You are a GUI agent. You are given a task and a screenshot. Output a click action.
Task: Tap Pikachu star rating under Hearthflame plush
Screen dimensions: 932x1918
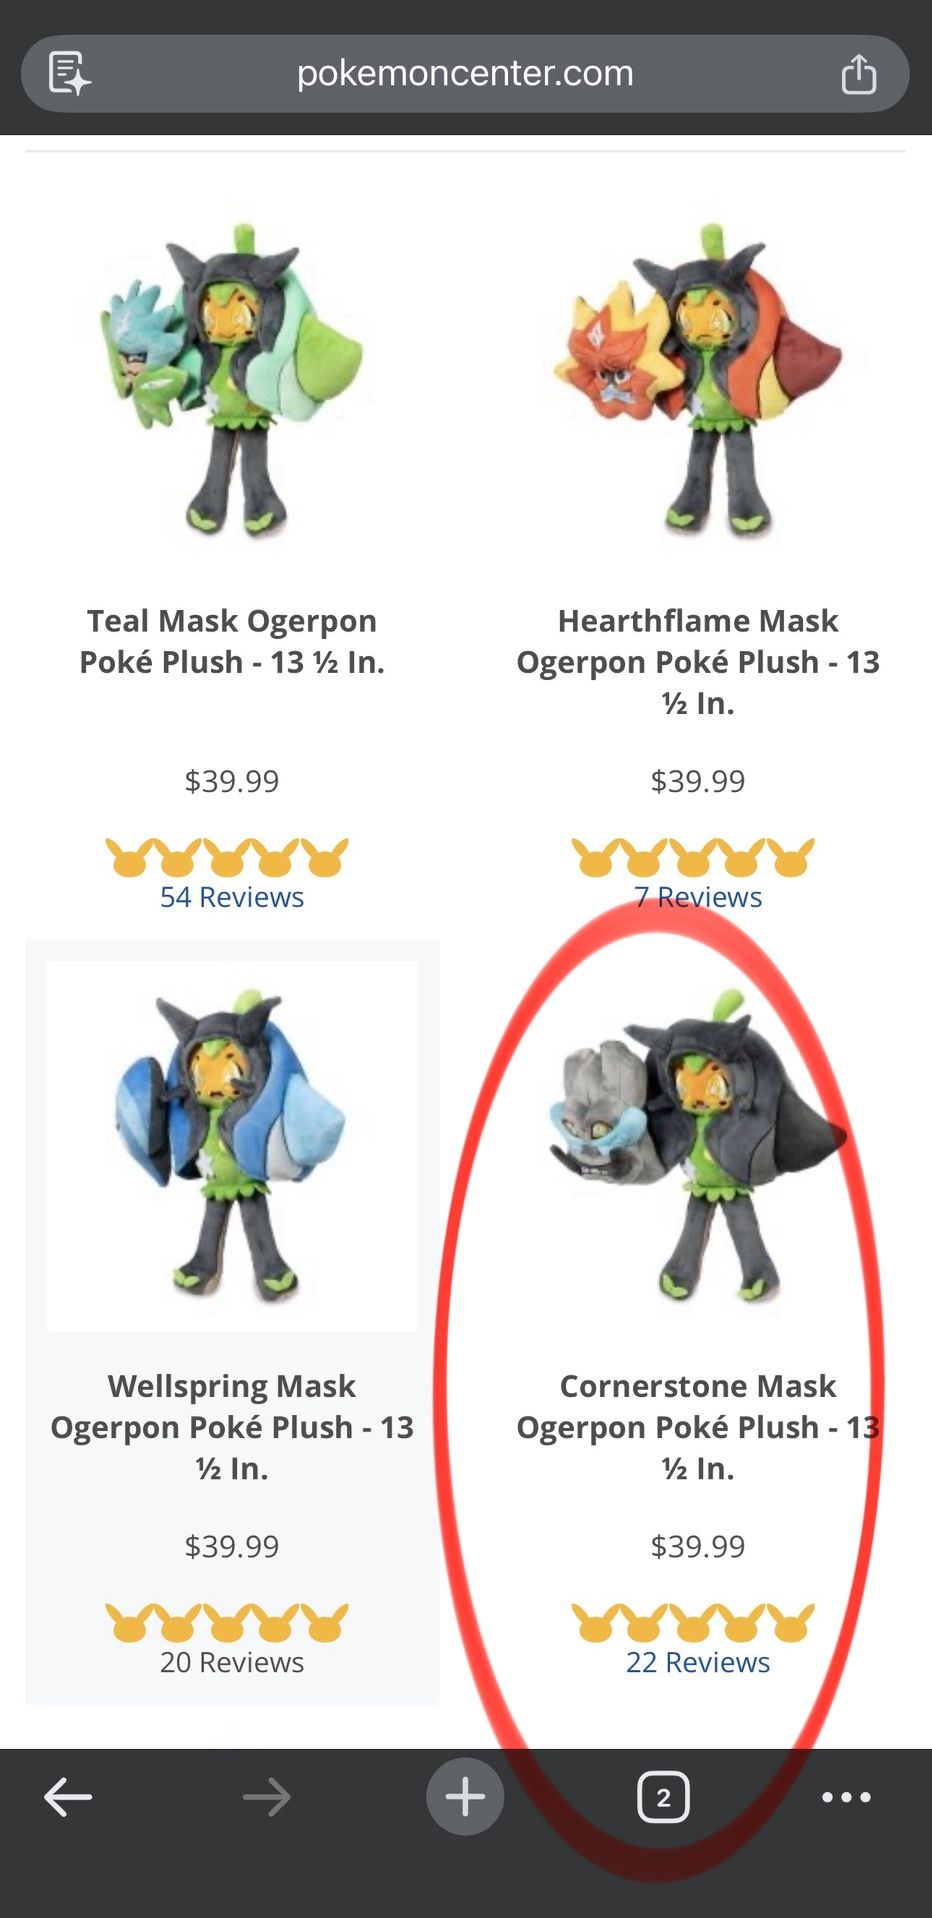[x=693, y=857]
